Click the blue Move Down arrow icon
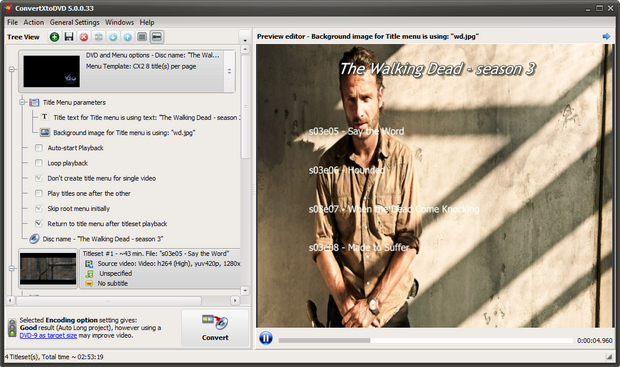This screenshot has width=620, height=367. [x=113, y=37]
